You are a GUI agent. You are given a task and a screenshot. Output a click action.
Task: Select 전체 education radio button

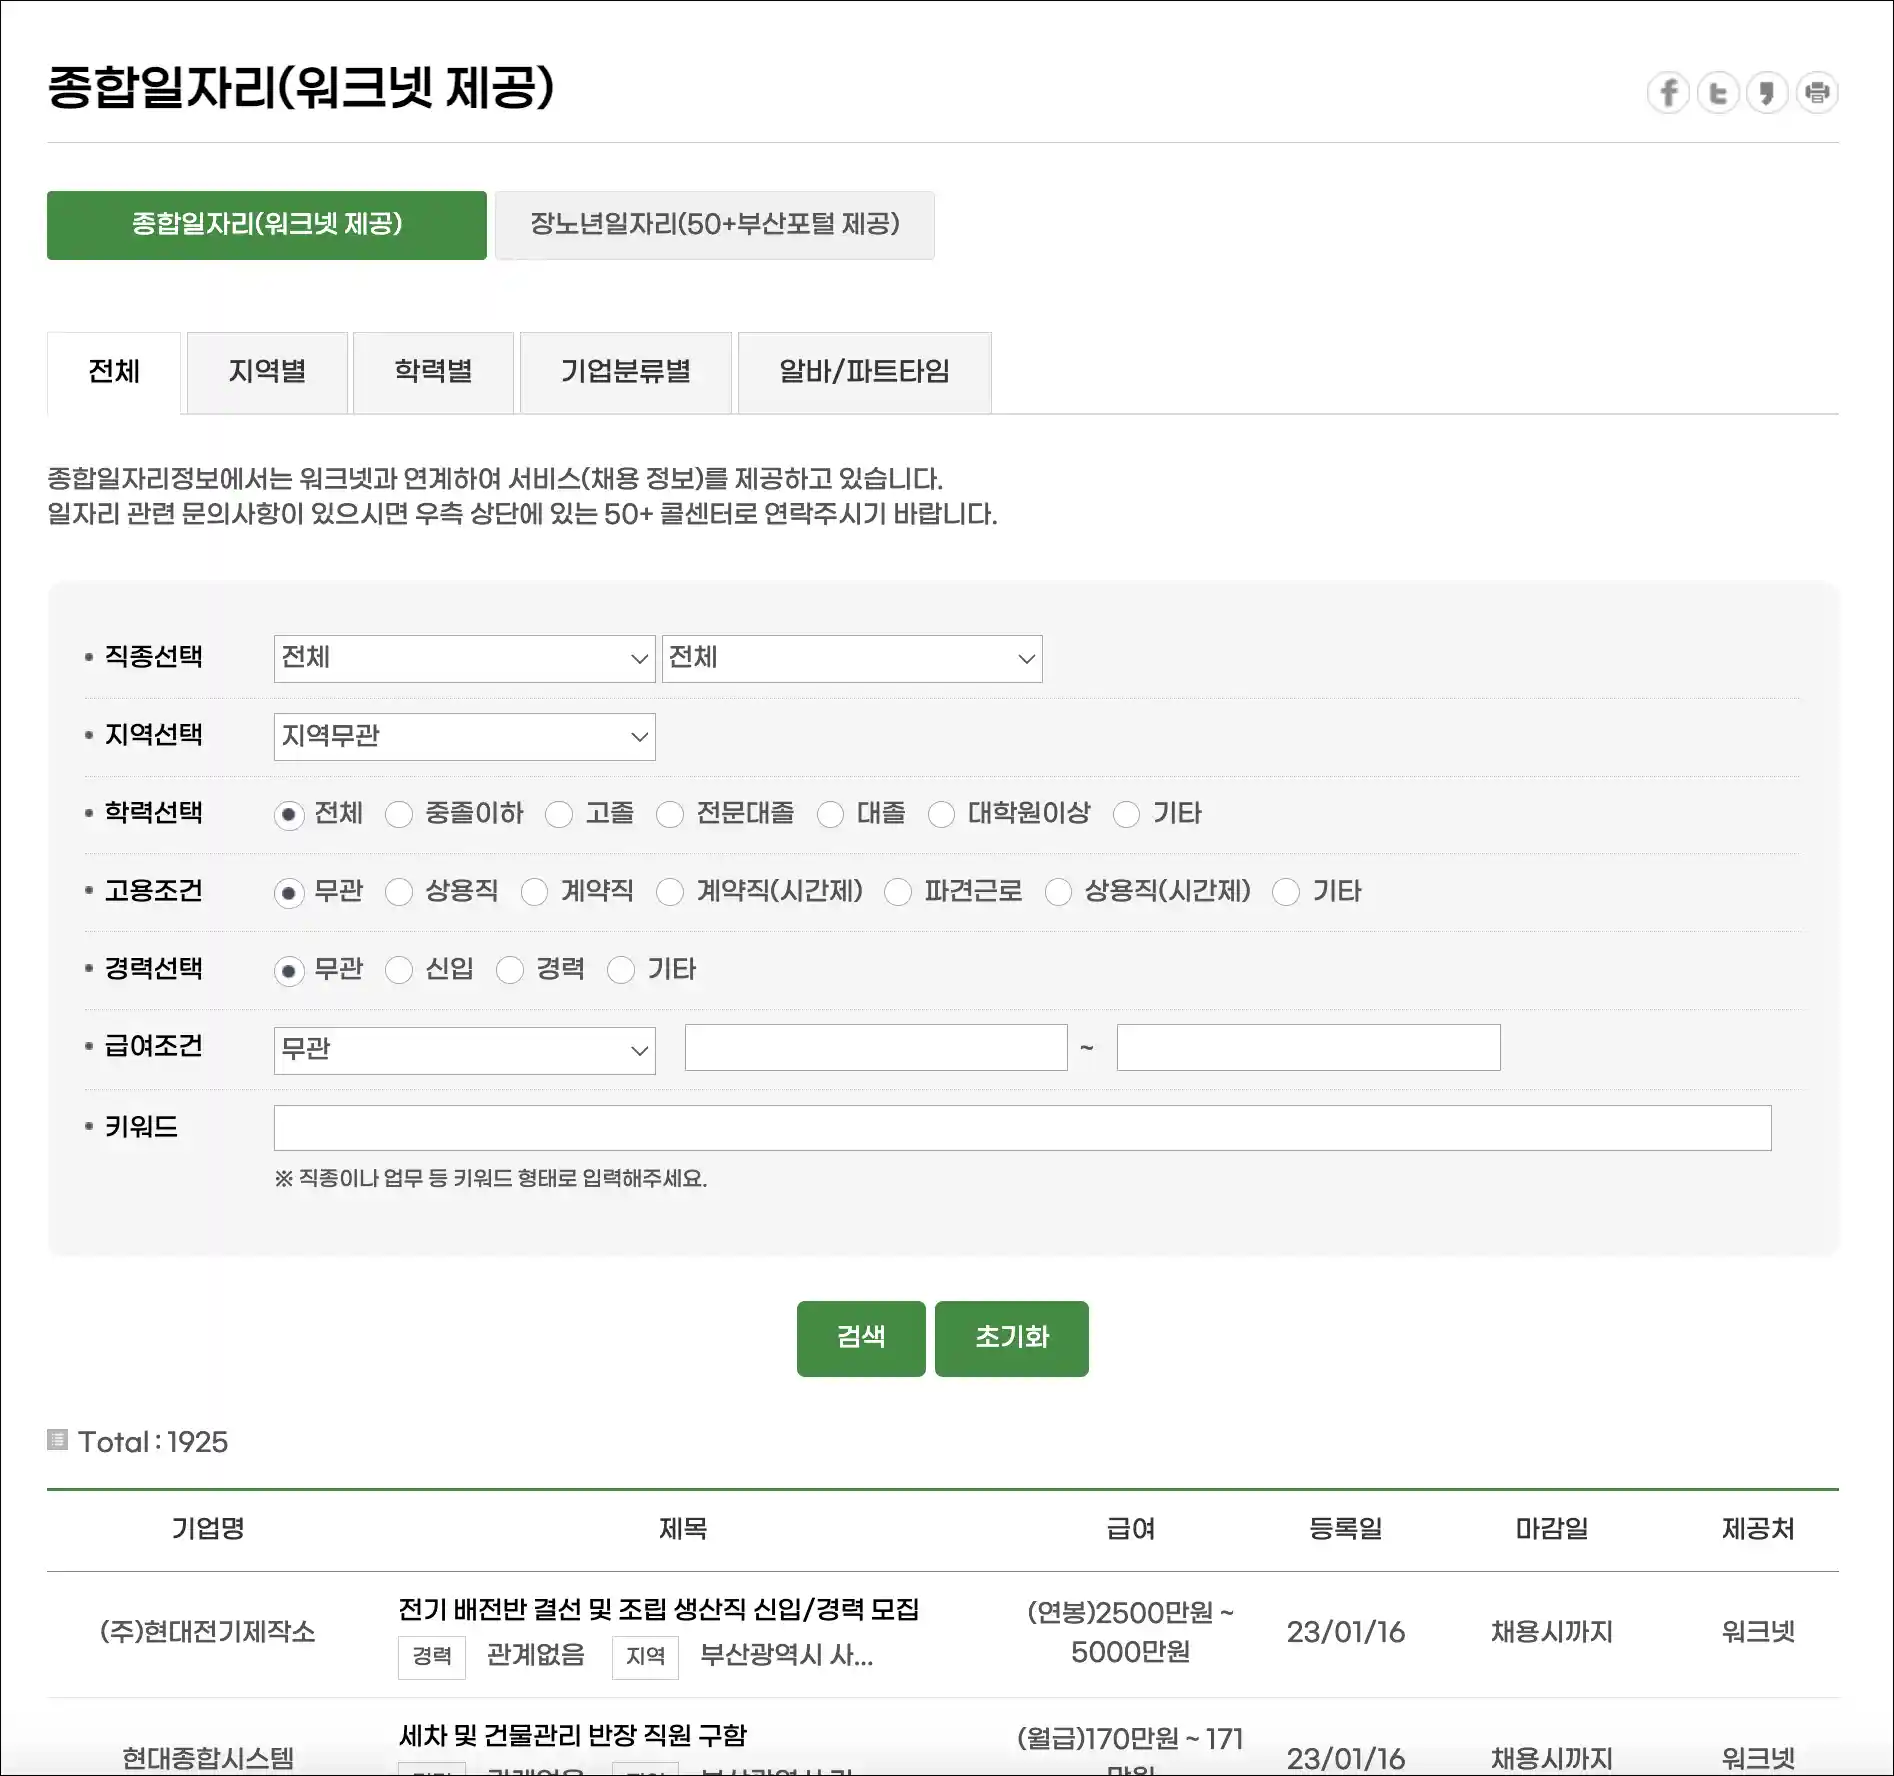289,815
